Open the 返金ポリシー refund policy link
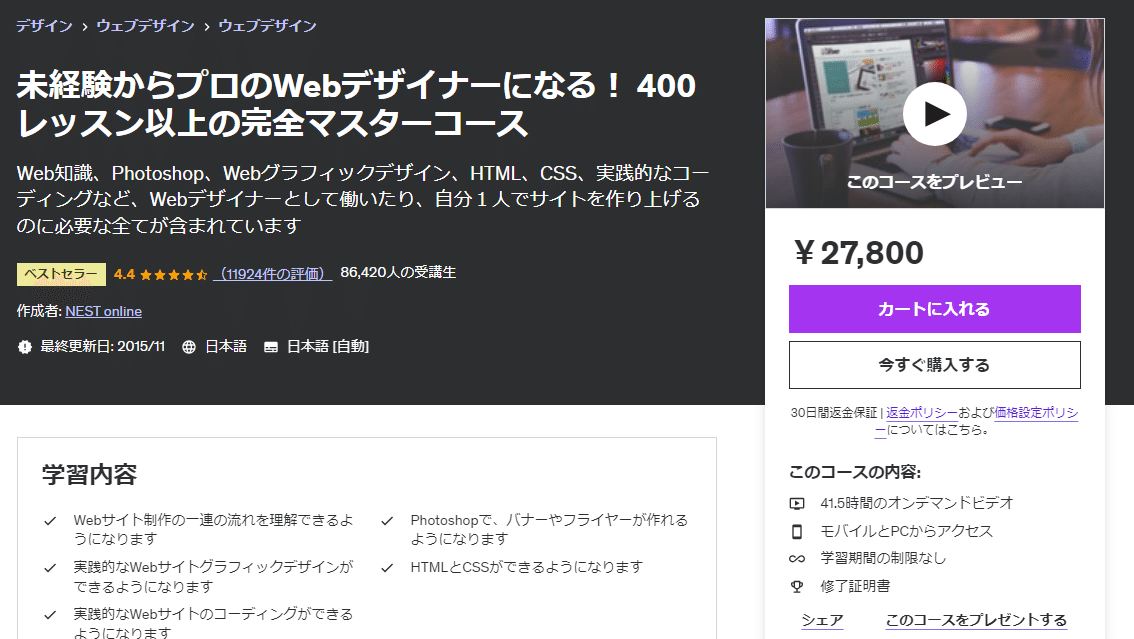 coord(922,413)
